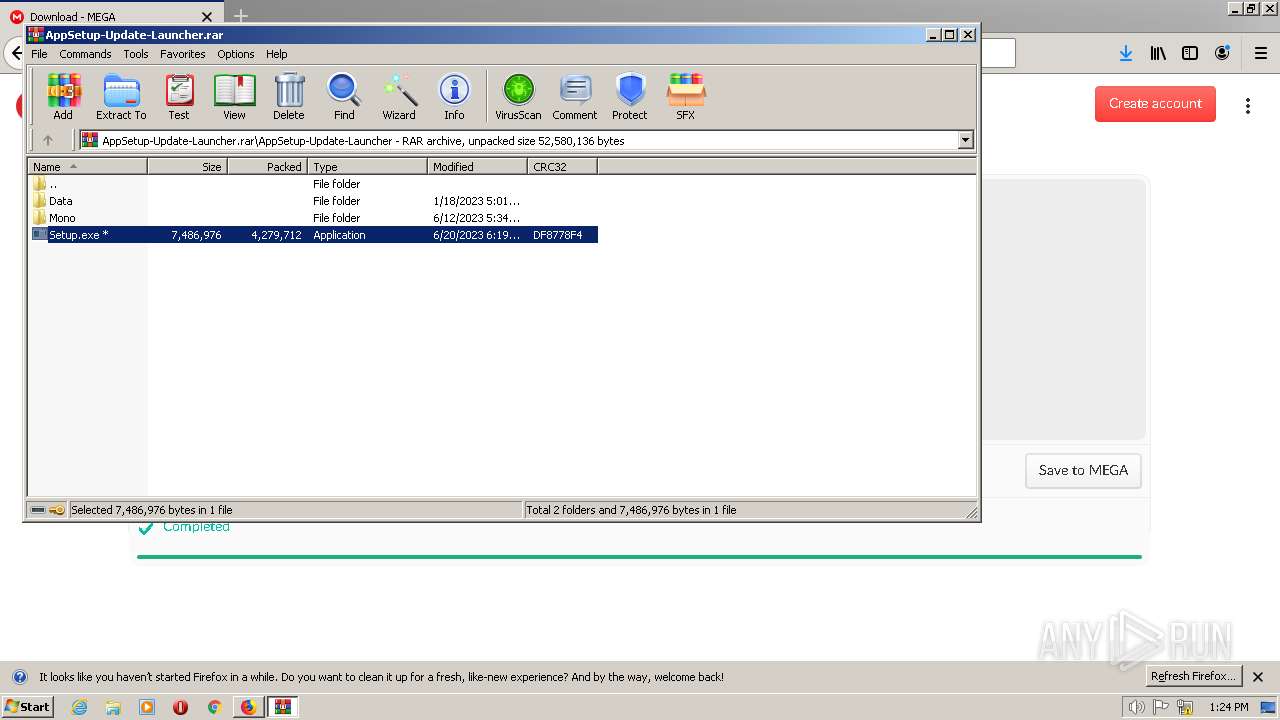The image size is (1280, 720).
Task: Open Opera from the taskbar
Action: point(180,707)
